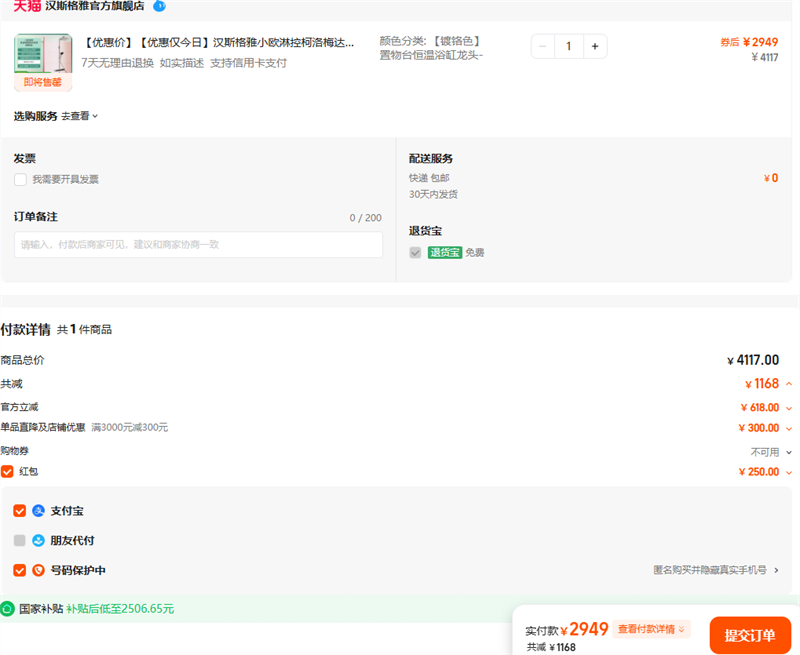Increase quantity with plus button
This screenshot has height=655, width=800.
(595, 46)
